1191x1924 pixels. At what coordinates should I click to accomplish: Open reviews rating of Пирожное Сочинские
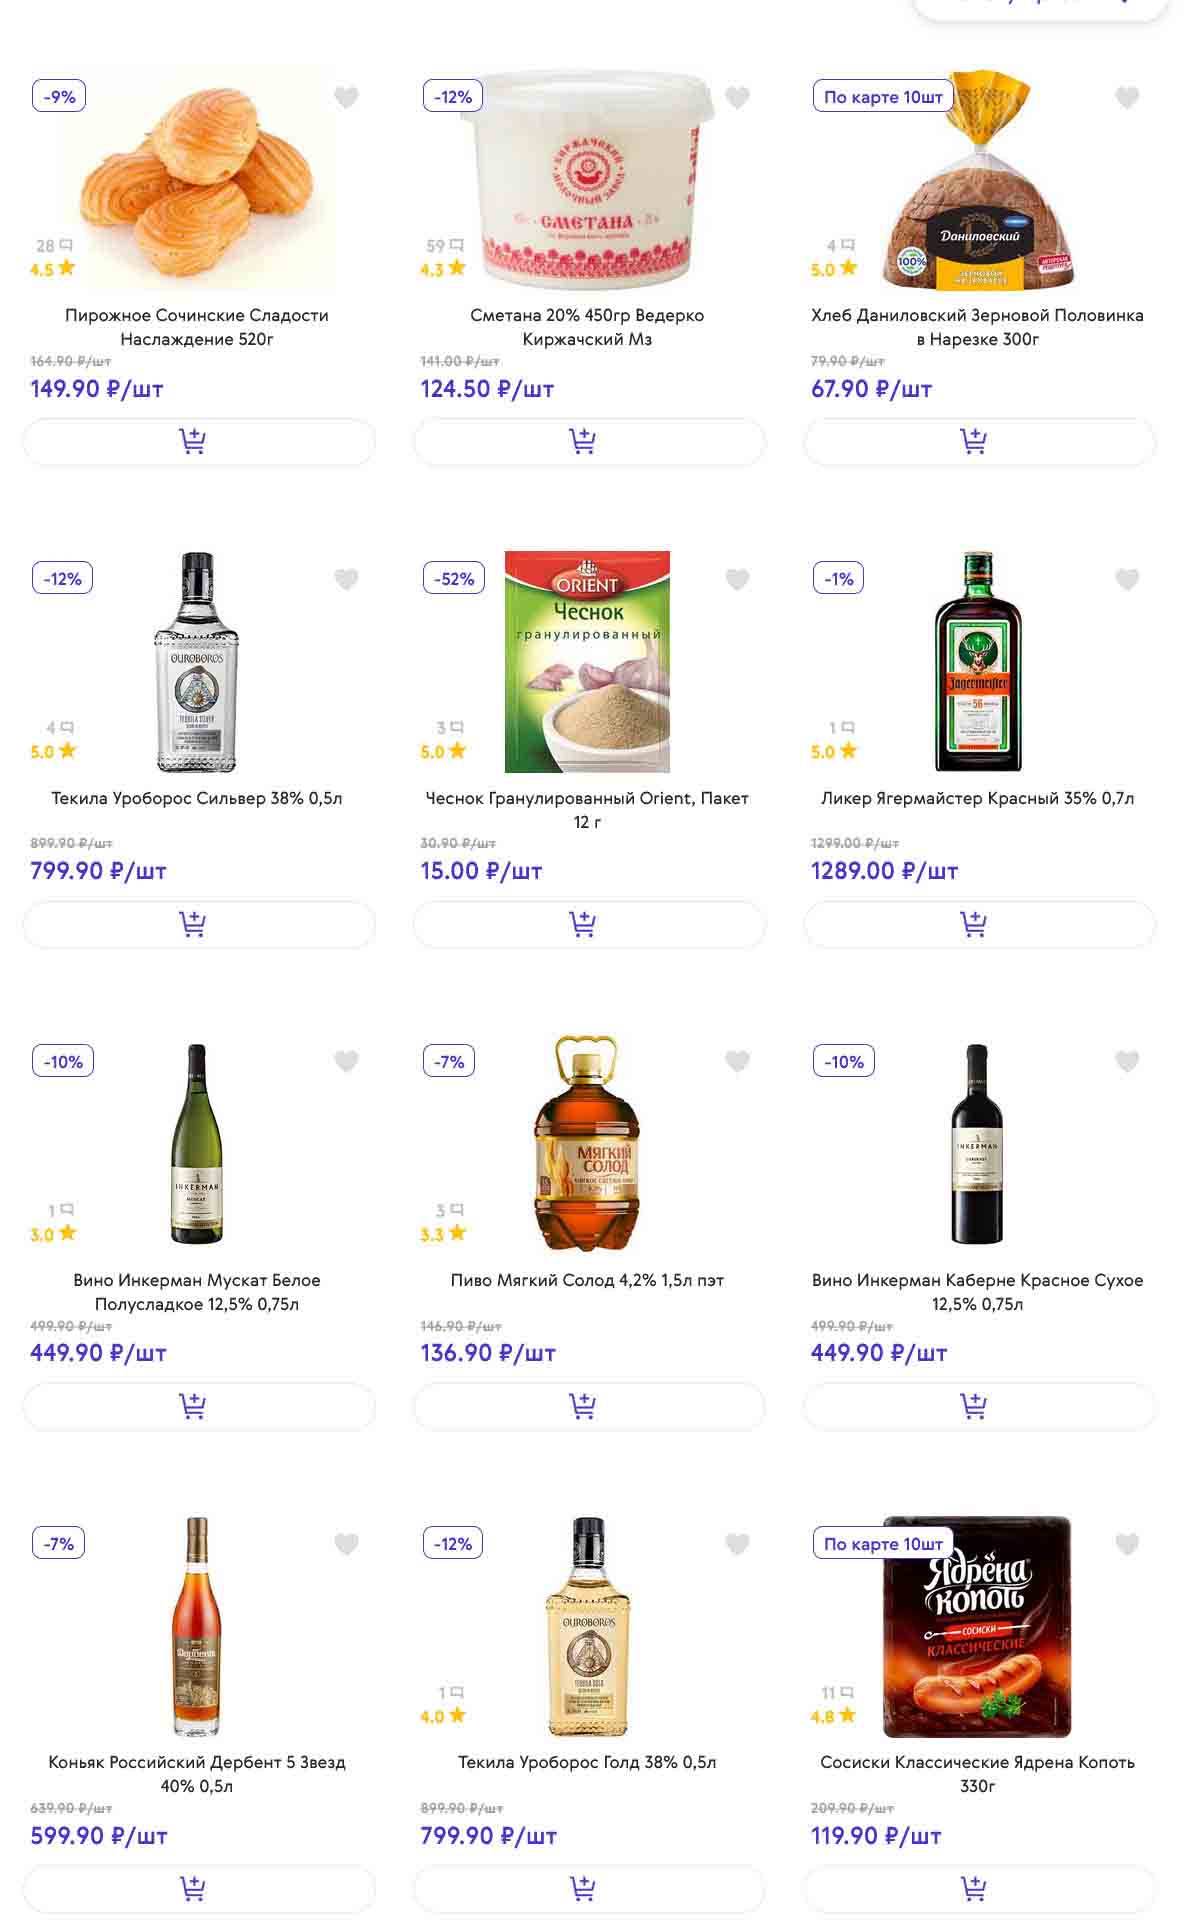point(53,258)
